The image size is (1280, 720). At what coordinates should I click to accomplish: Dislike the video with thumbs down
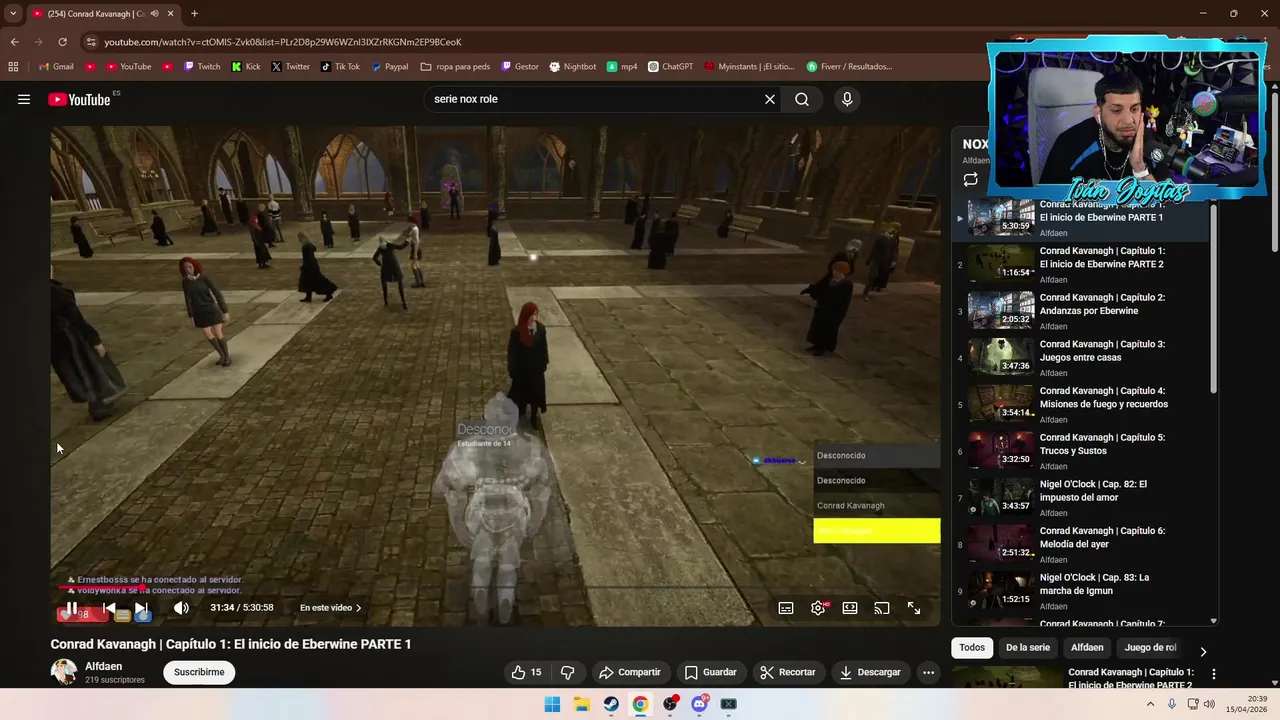pyautogui.click(x=567, y=672)
